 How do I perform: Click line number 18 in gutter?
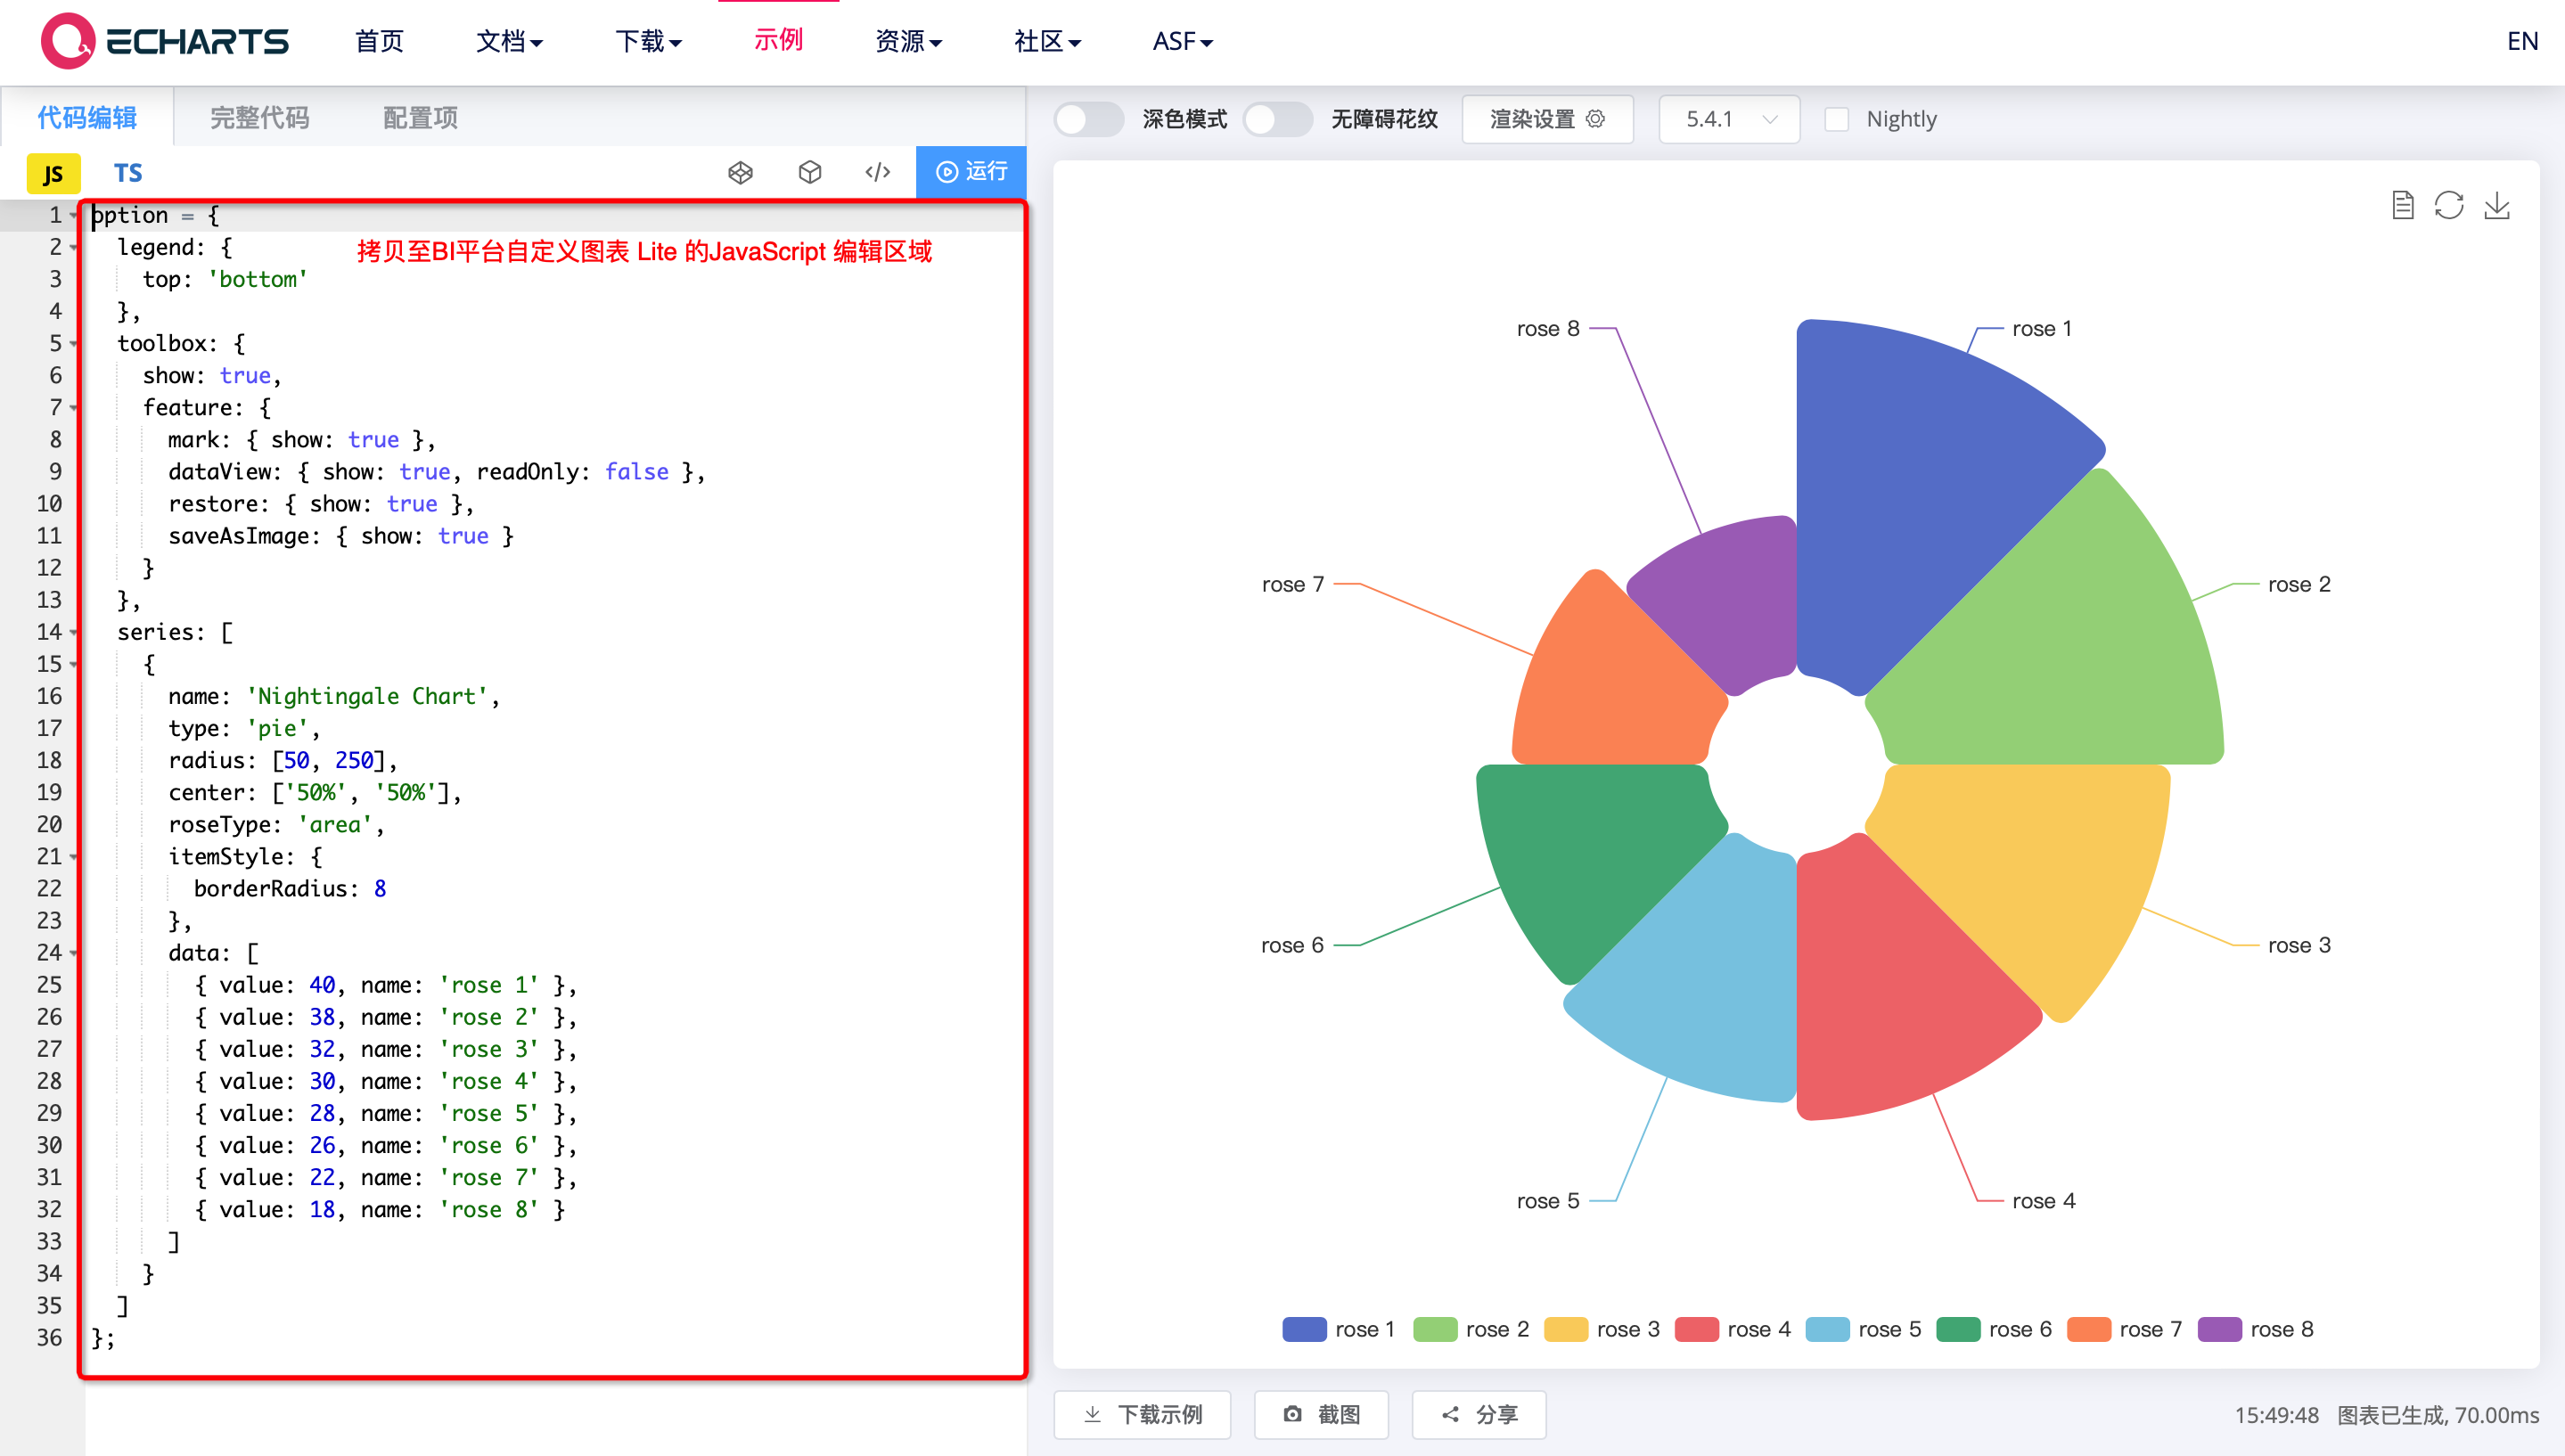click(x=49, y=761)
